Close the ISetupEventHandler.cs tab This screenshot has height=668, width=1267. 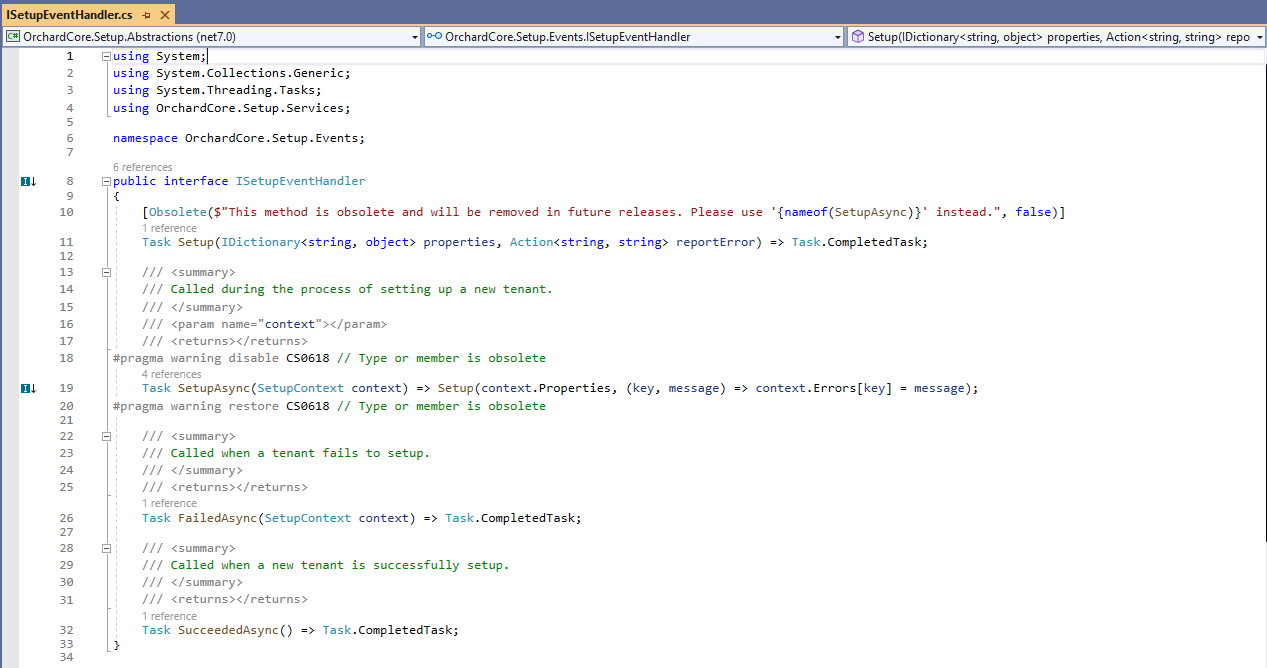(x=163, y=15)
